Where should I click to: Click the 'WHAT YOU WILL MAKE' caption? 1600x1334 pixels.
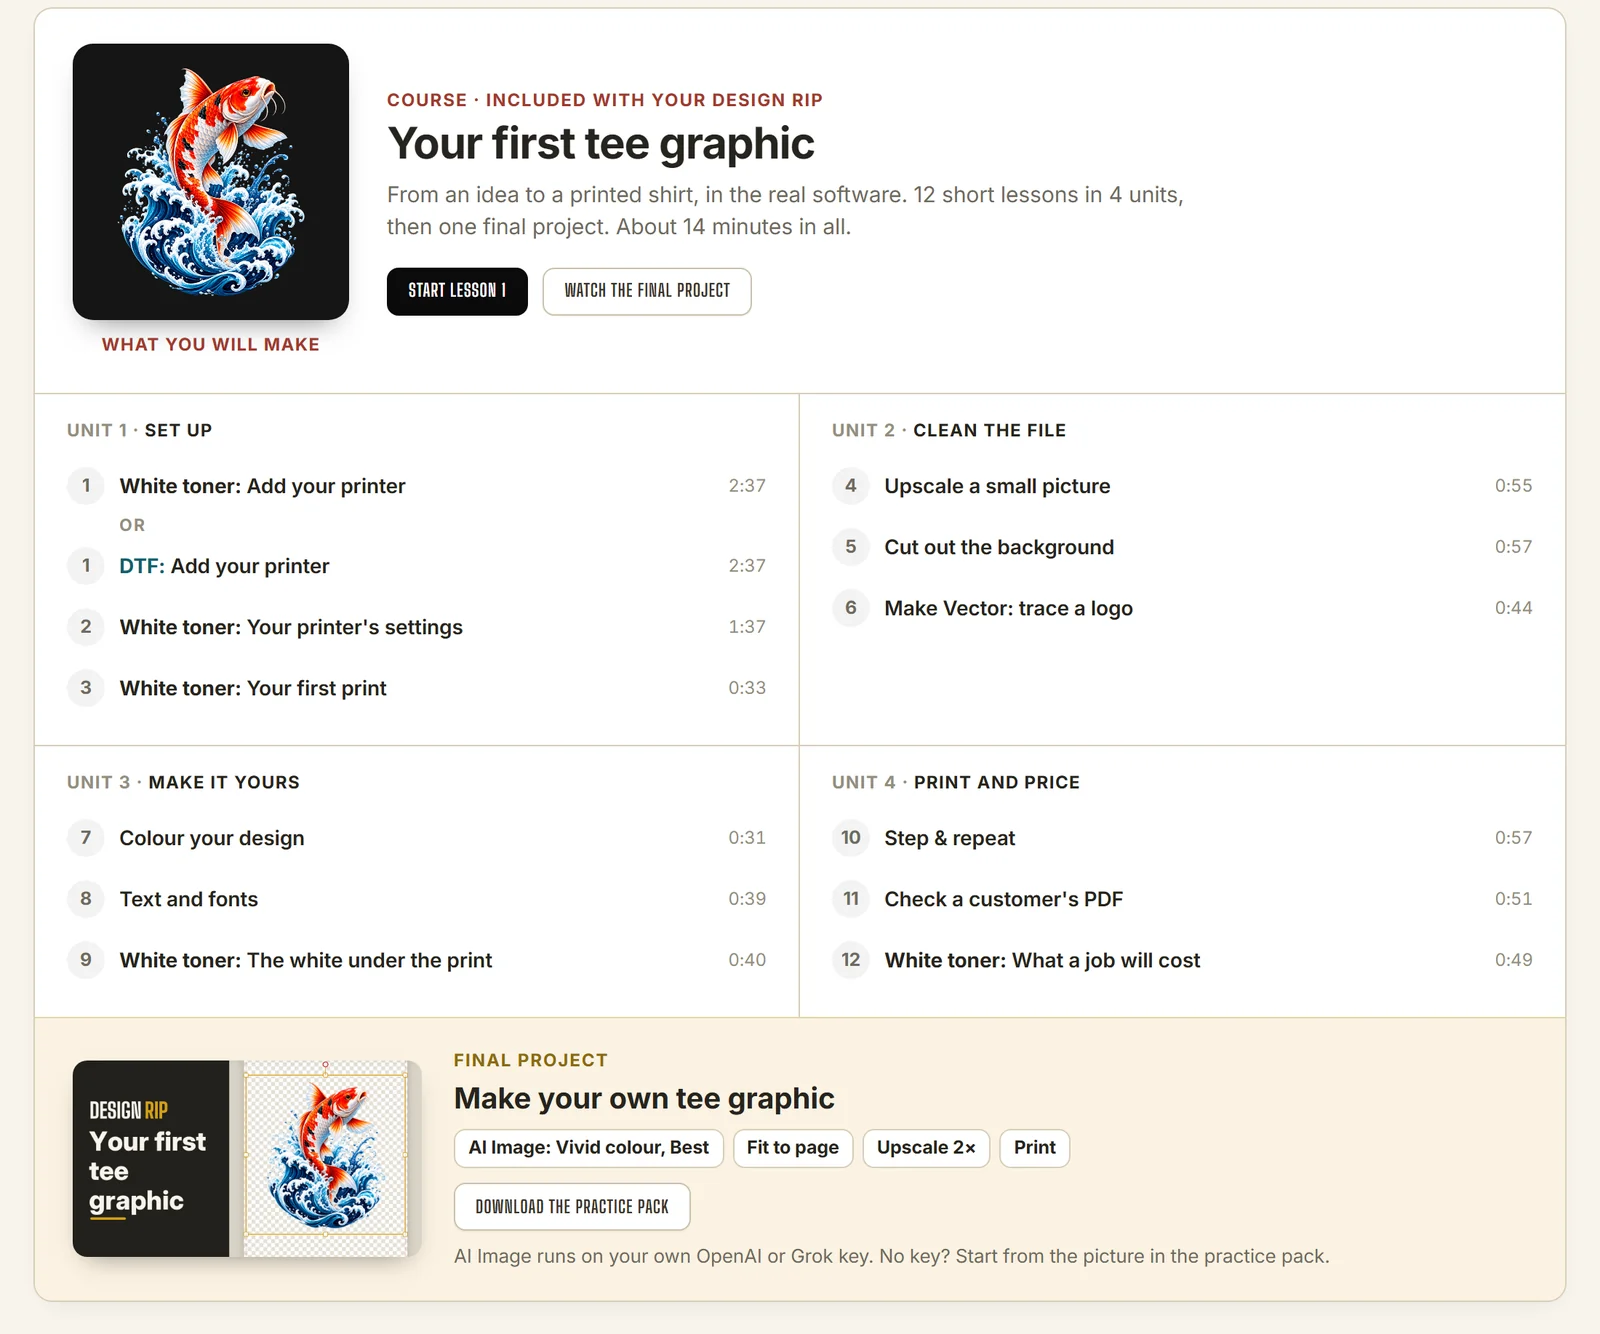tap(211, 344)
